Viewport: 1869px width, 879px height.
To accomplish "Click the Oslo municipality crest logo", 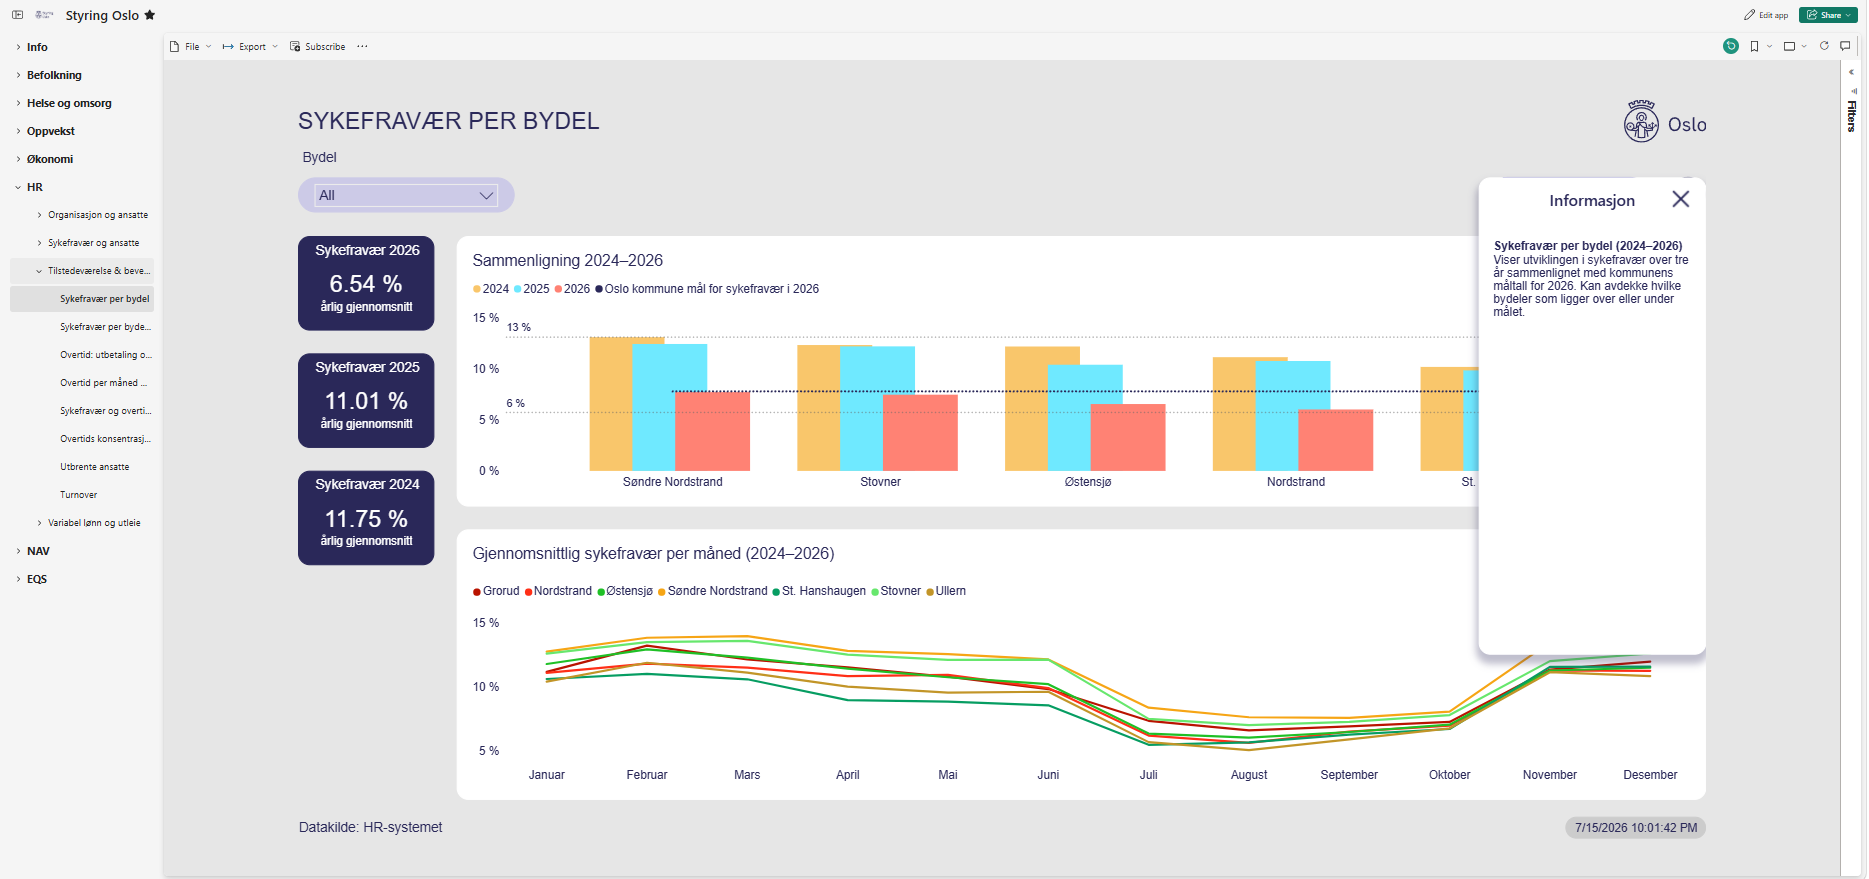I will [x=1641, y=122].
